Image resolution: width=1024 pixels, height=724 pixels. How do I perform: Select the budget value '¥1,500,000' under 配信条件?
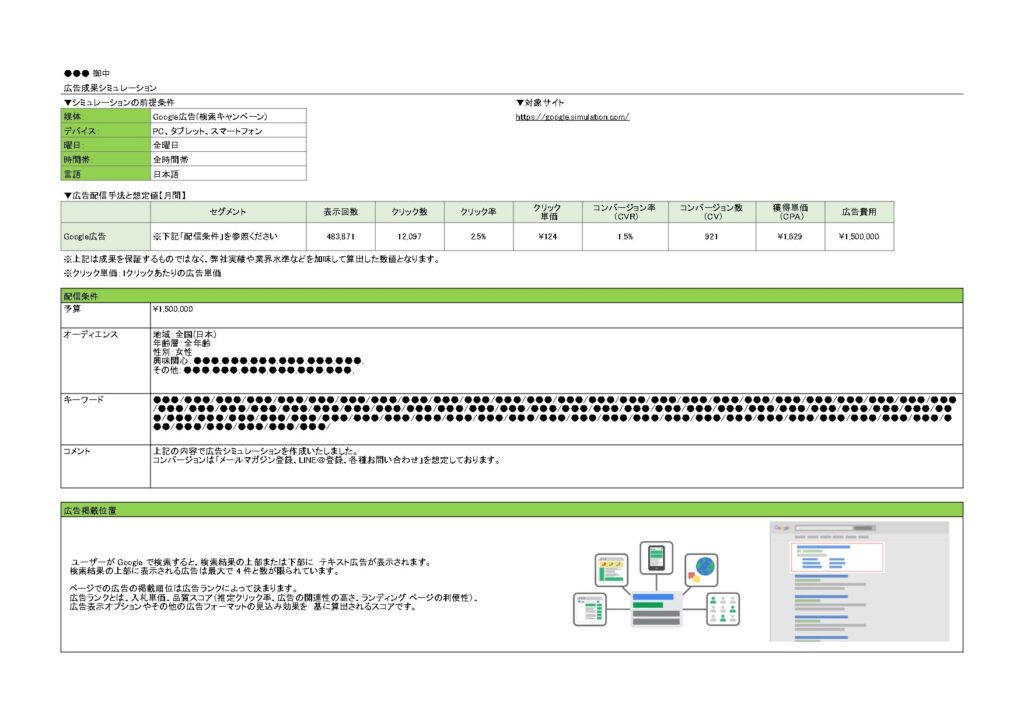(172, 309)
